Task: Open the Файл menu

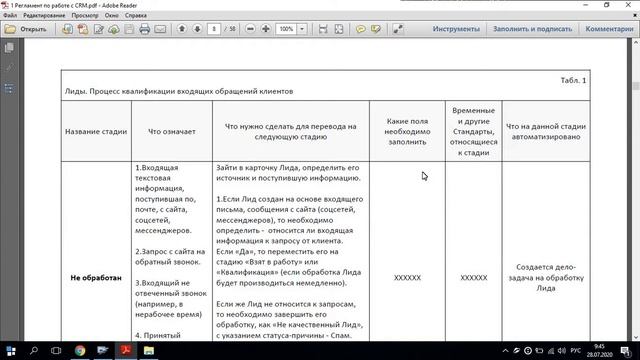Action: 10,16
